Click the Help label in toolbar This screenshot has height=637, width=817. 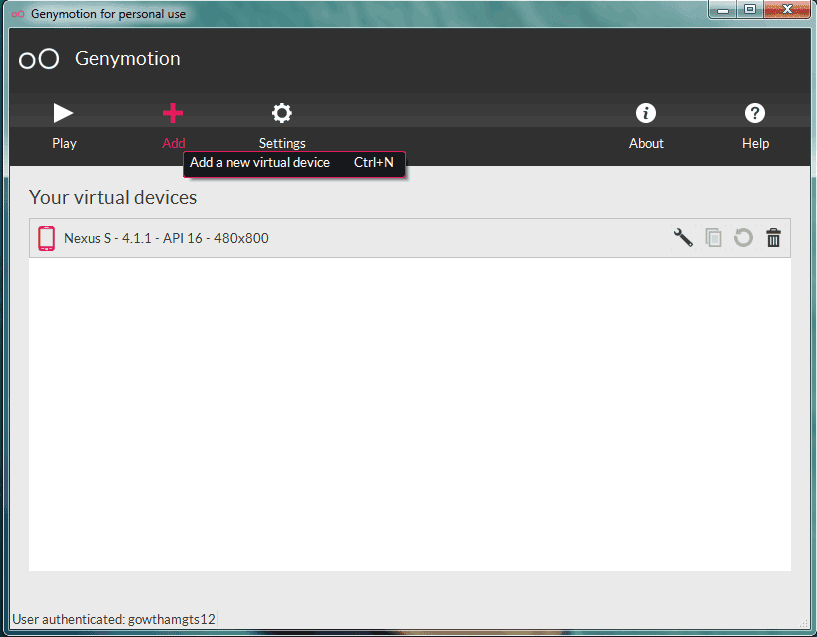755,144
